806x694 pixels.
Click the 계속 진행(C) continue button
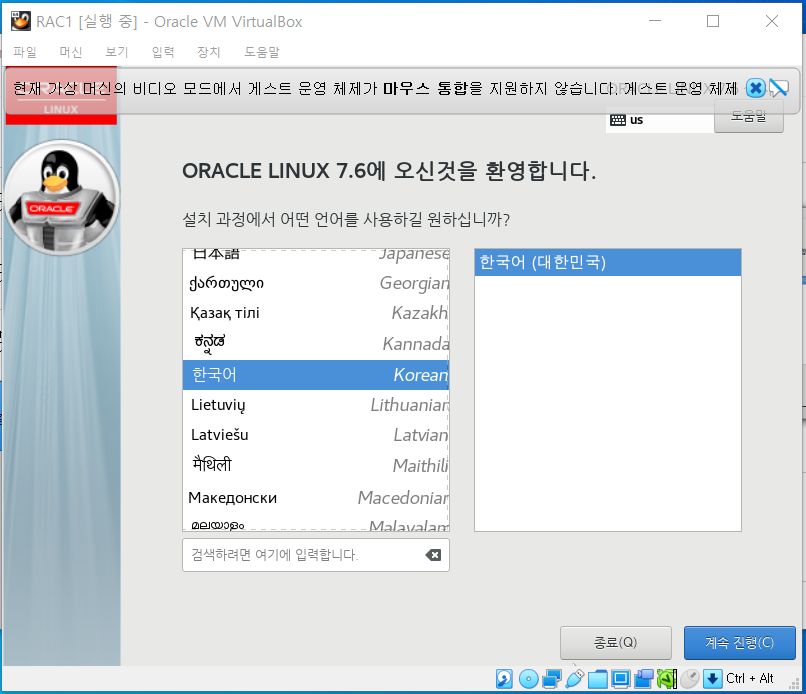(740, 643)
